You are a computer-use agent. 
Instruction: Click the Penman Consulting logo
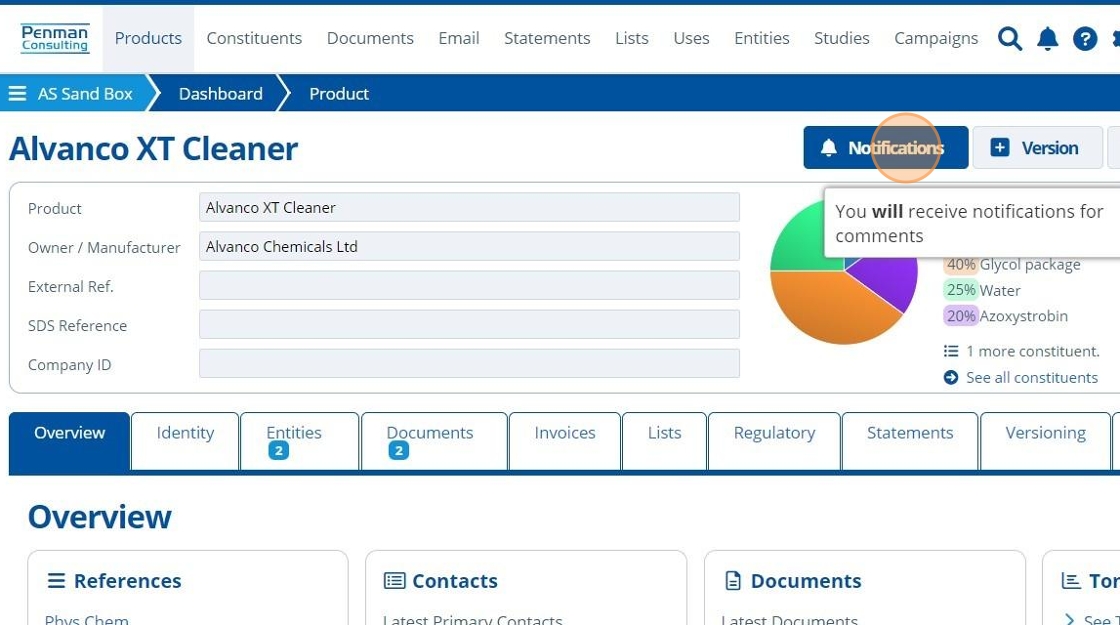[x=55, y=39]
